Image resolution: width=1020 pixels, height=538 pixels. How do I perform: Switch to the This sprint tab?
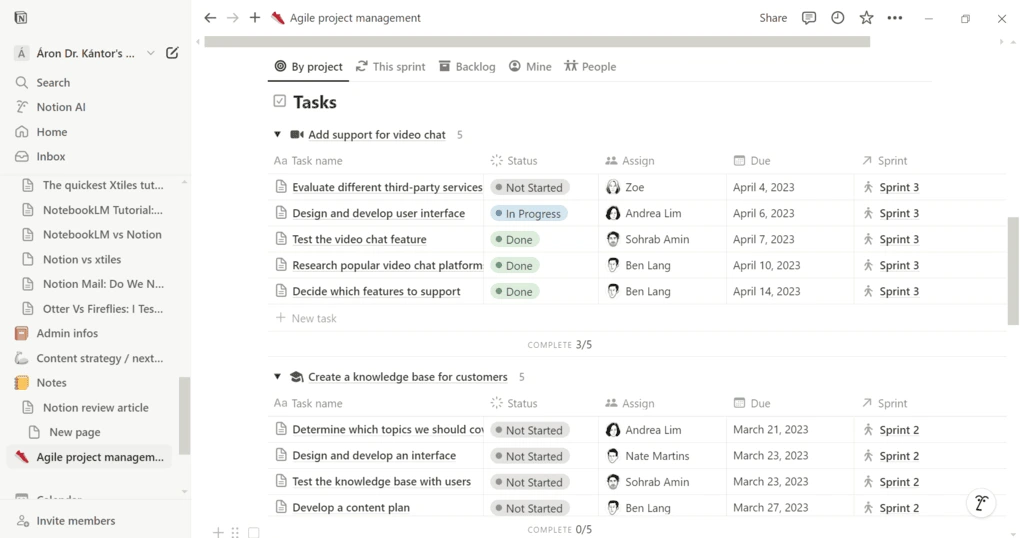390,66
